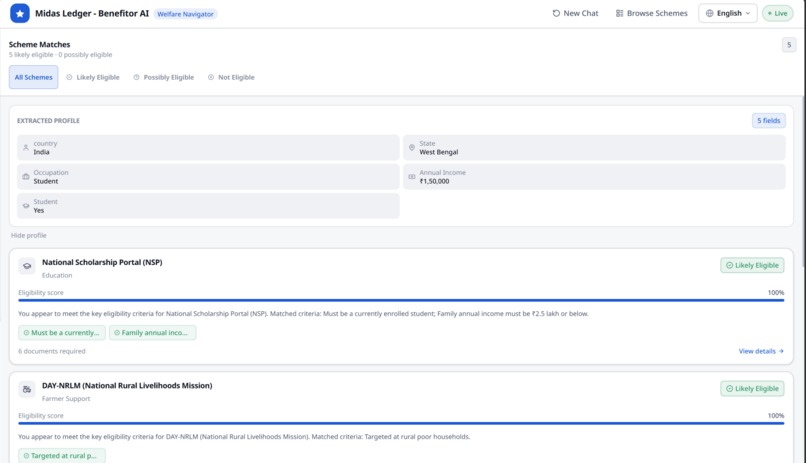Viewport: 806px width, 463px height.
Task: Select the All Schemes tab
Action: pyautogui.click(x=33, y=77)
